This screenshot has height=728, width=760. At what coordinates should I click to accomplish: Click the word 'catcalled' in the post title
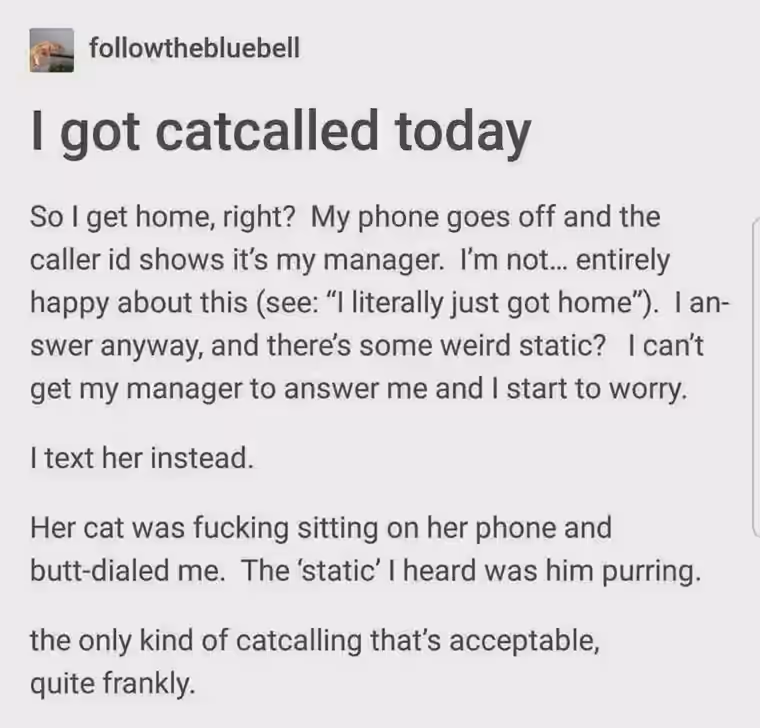267,129
